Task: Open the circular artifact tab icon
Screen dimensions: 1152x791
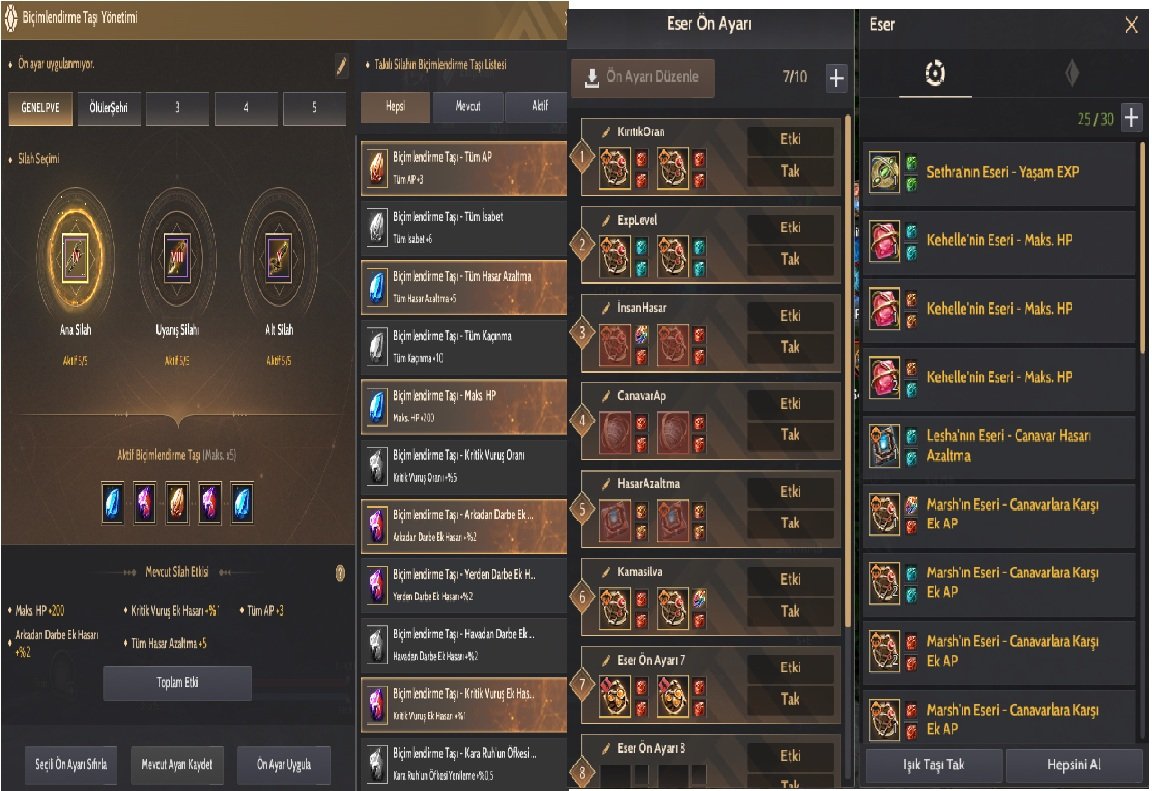Action: (935, 73)
